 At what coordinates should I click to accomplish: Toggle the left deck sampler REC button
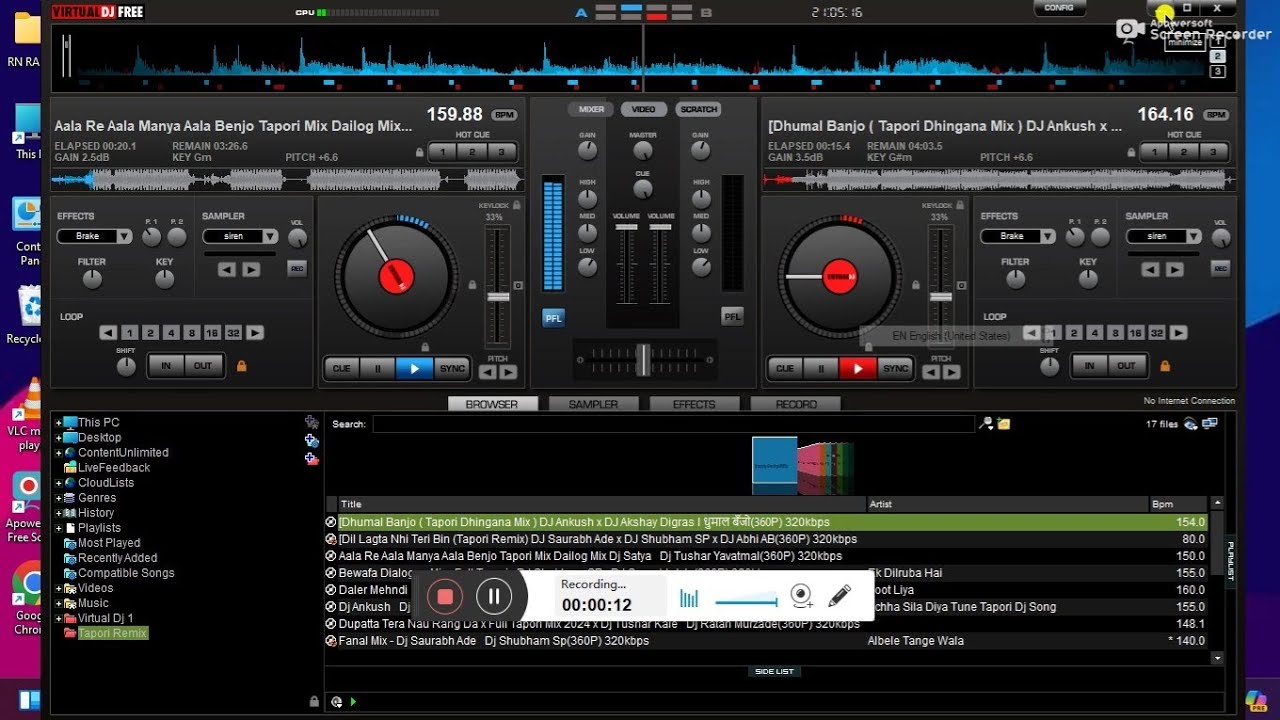[x=297, y=268]
